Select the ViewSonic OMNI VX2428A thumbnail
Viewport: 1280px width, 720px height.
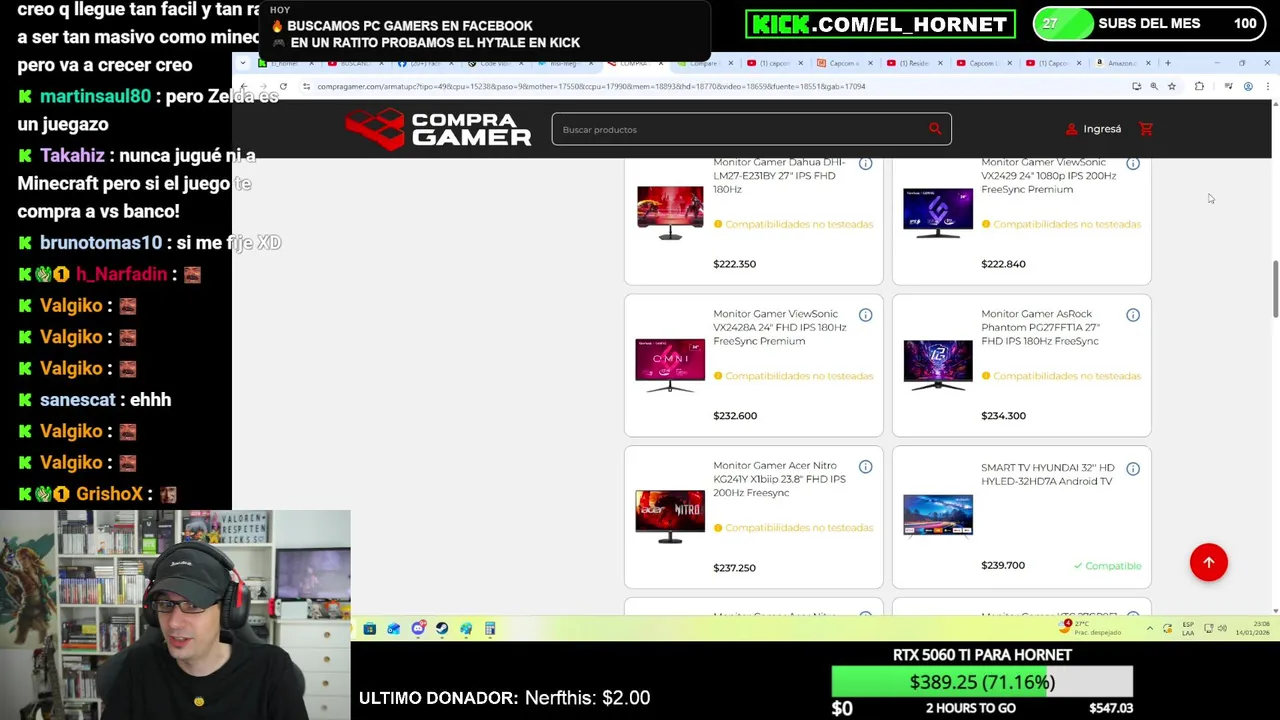pyautogui.click(x=670, y=364)
